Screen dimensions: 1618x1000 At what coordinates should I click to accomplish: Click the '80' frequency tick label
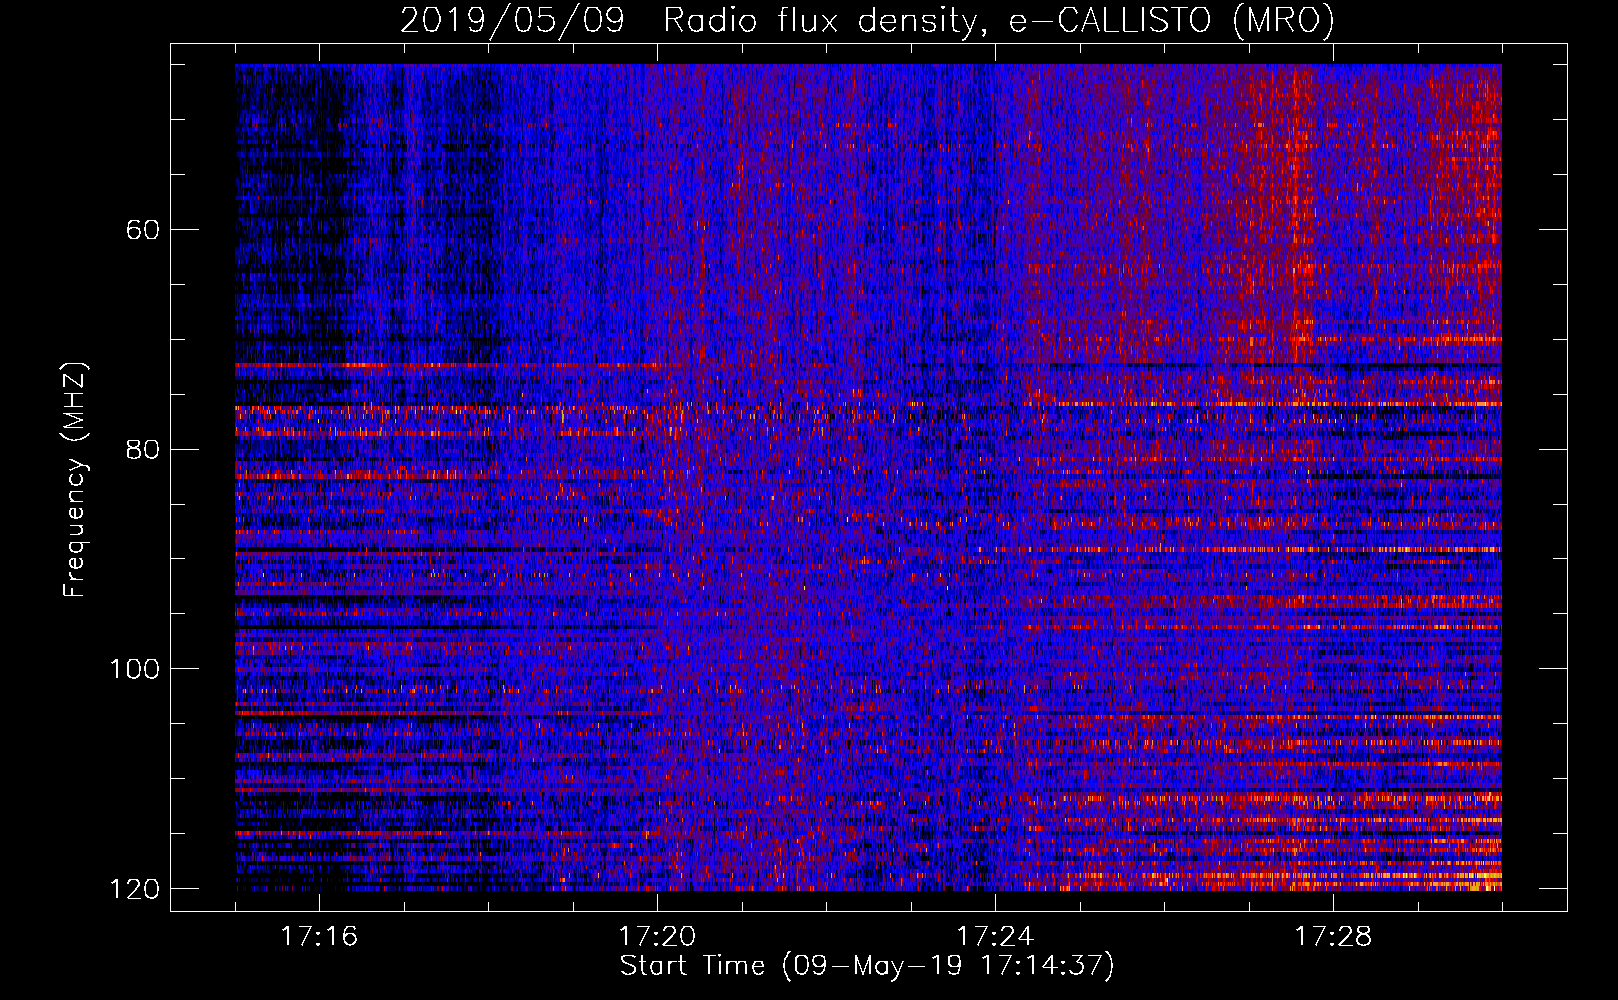[x=143, y=449]
